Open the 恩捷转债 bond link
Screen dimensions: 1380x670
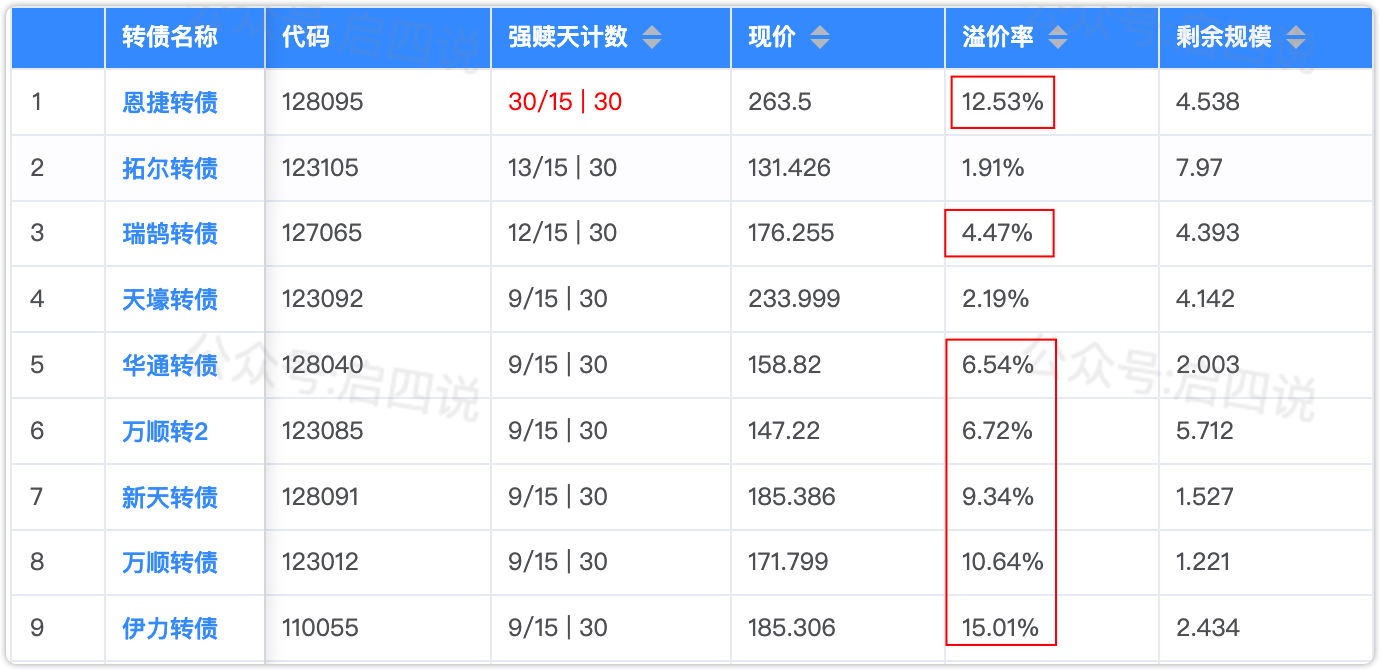(170, 102)
